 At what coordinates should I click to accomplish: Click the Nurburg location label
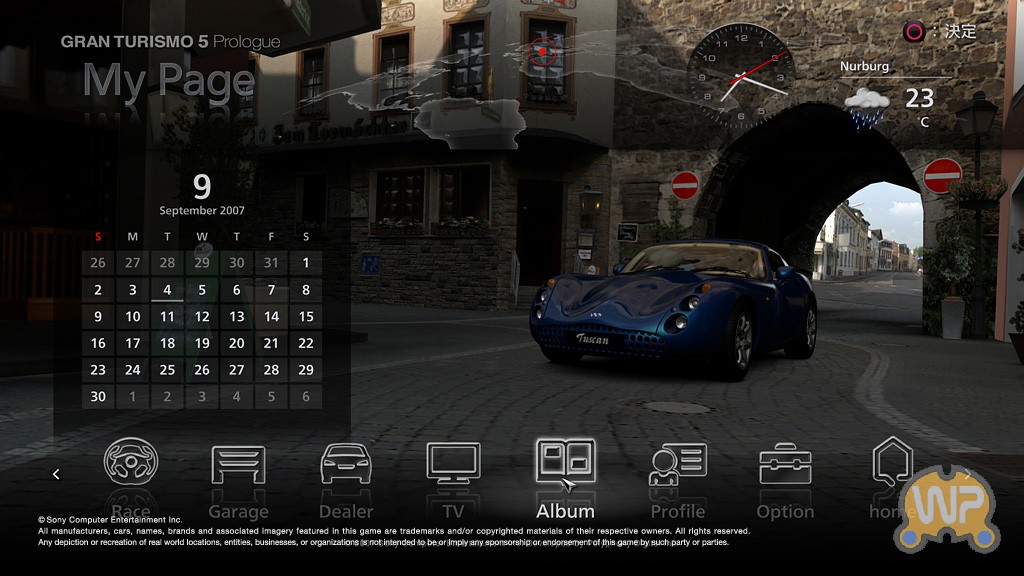[x=864, y=67]
